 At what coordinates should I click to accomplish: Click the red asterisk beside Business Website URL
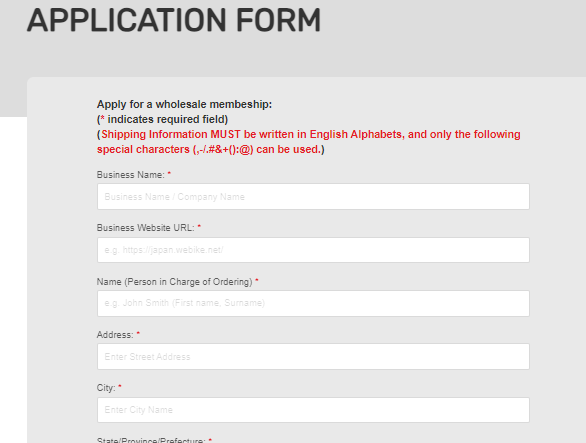tap(199, 227)
